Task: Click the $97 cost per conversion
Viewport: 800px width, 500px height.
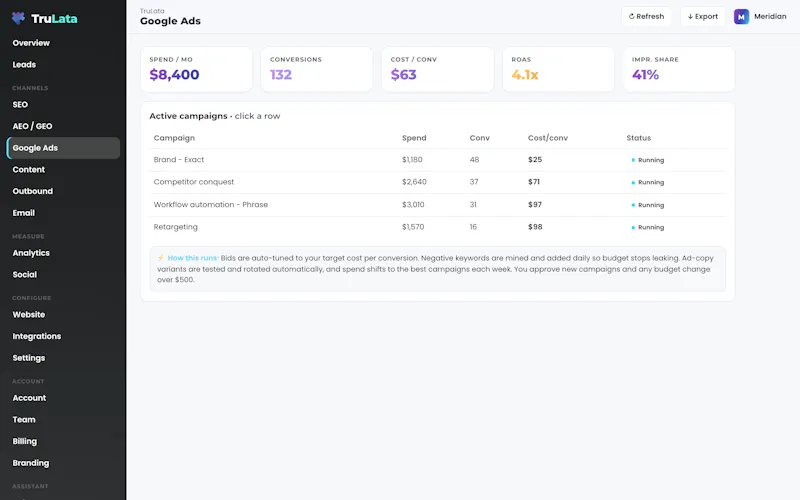Action: tap(535, 205)
